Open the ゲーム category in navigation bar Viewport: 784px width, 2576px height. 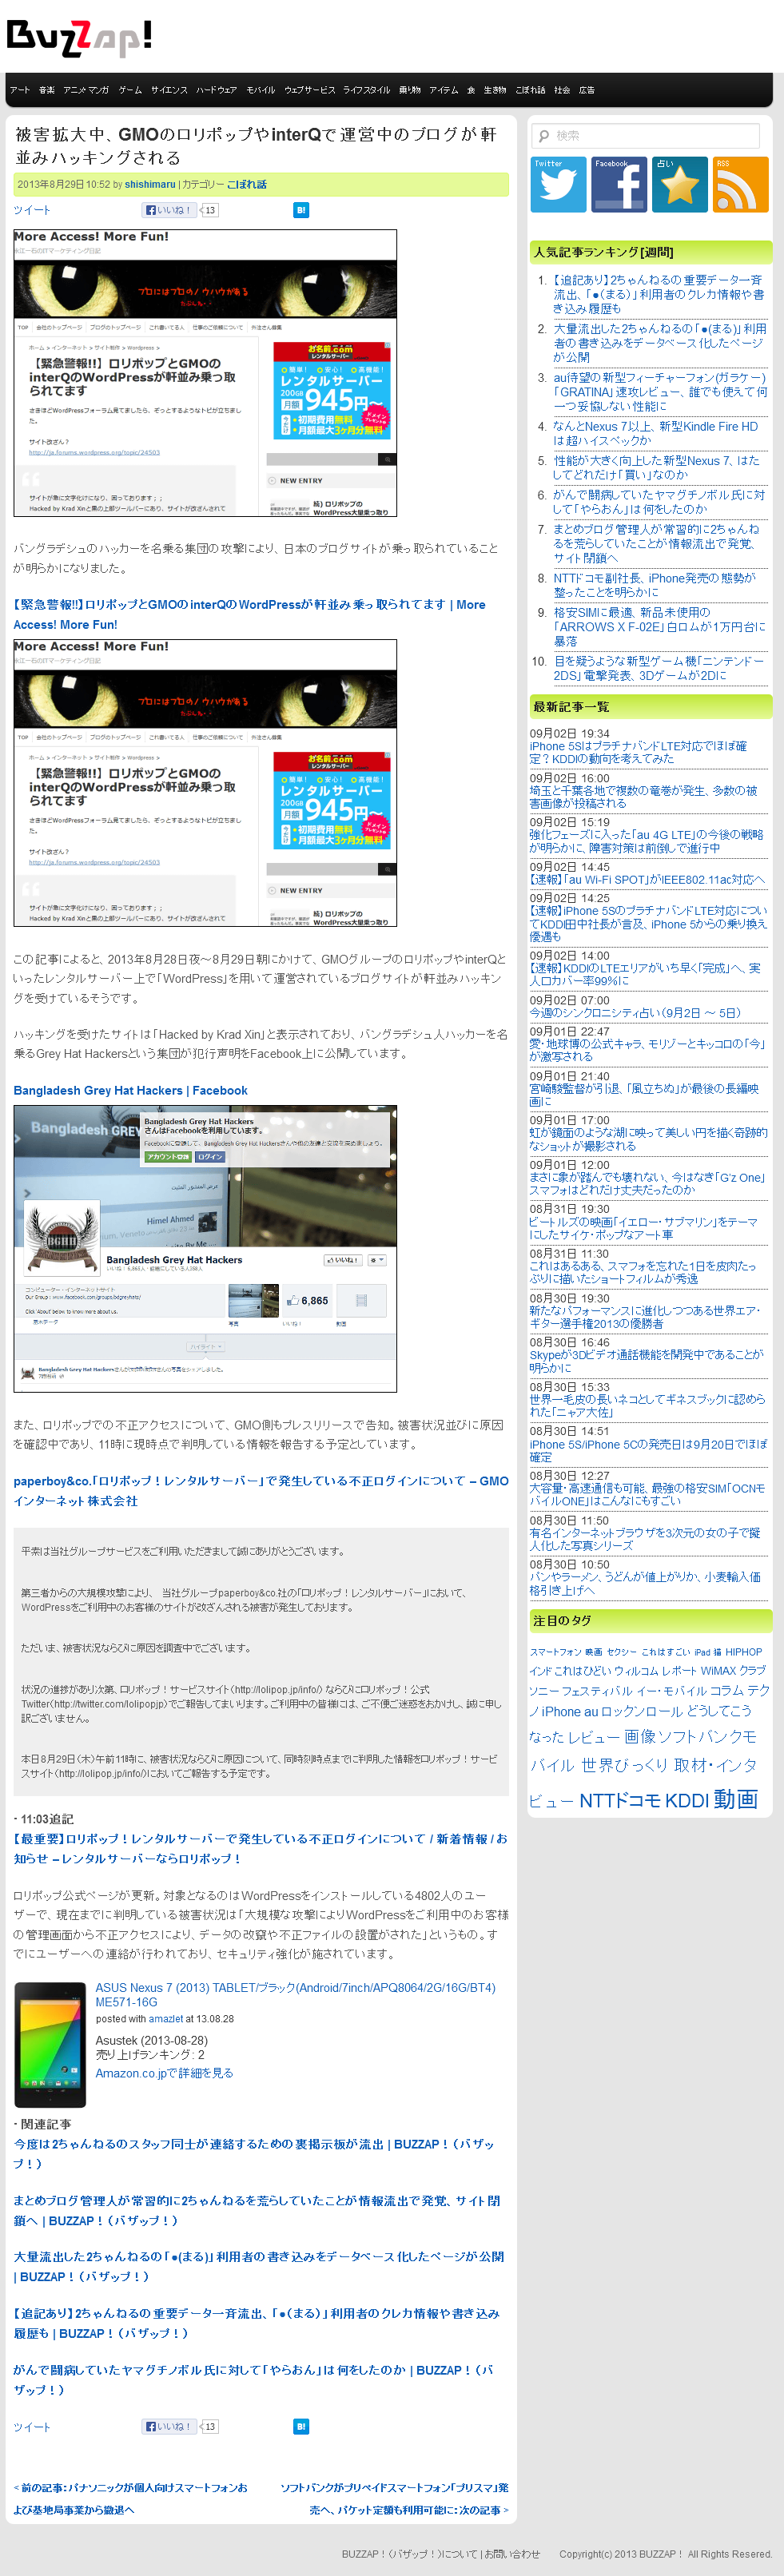point(130,90)
